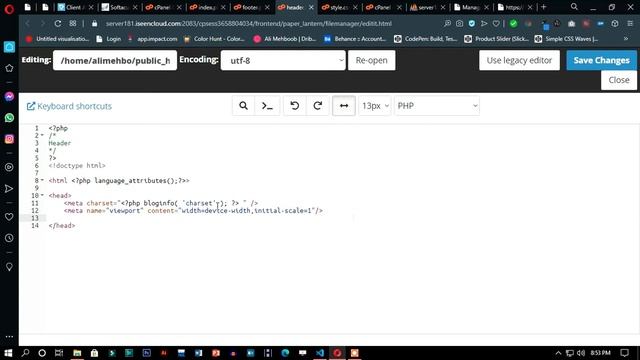The image size is (640, 360).
Task: Open Windows taskbar search
Action: (25, 353)
